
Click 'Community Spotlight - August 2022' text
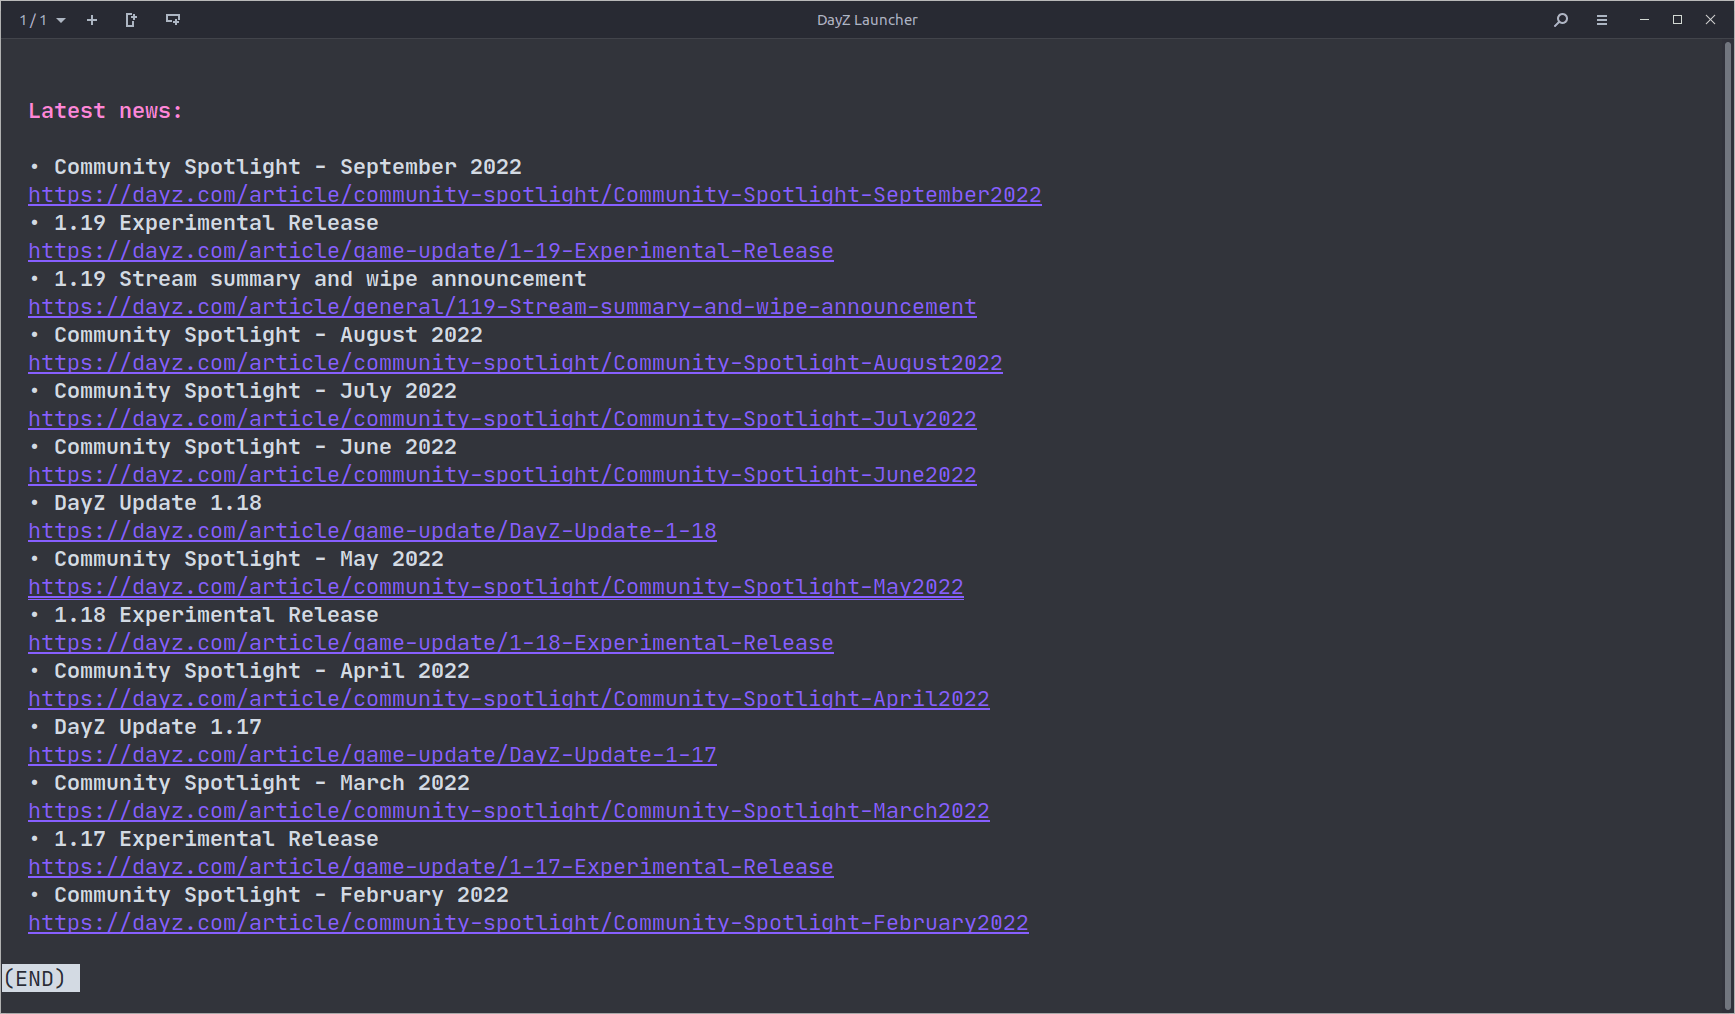[268, 335]
